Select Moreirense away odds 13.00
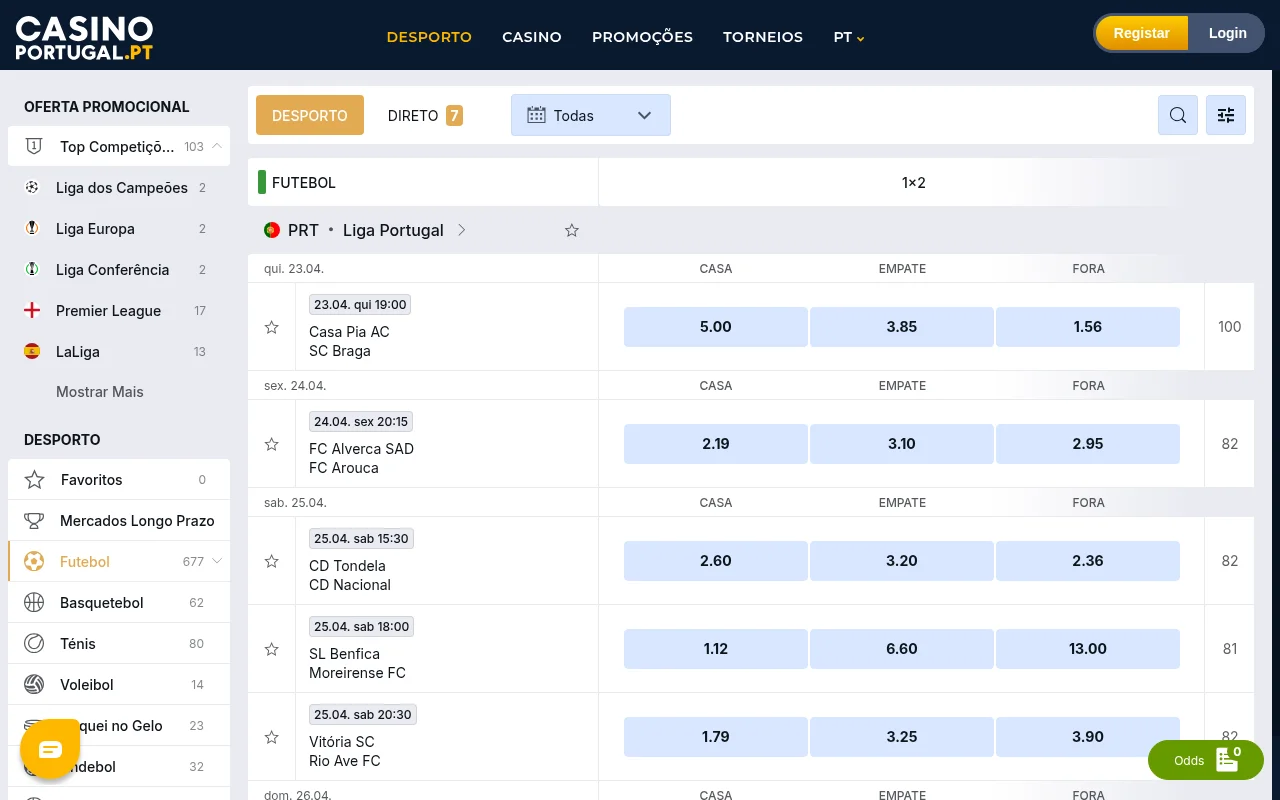This screenshot has width=1280, height=800. click(1088, 649)
